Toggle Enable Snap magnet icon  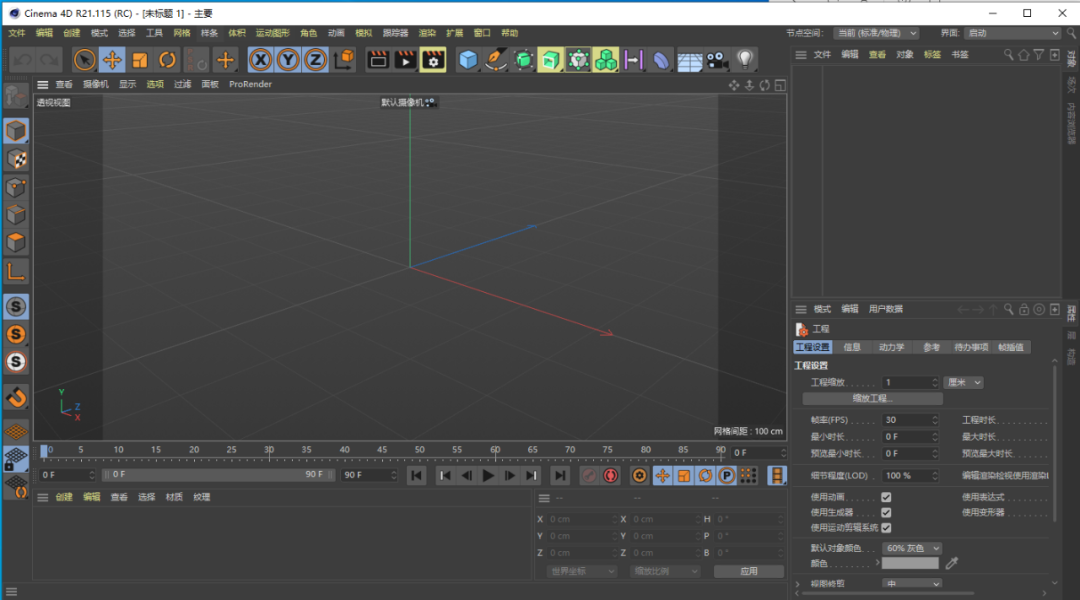(16, 397)
